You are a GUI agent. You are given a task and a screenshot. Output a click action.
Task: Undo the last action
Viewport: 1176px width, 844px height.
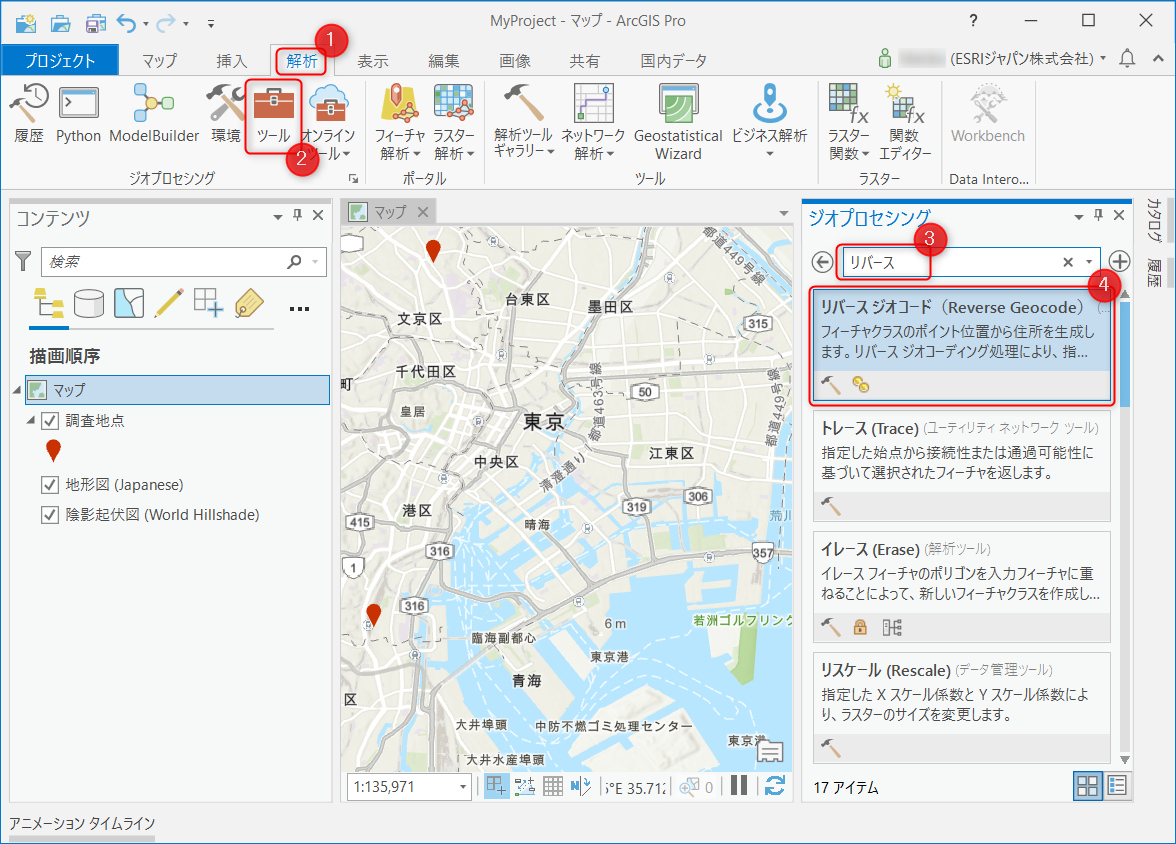(126, 23)
